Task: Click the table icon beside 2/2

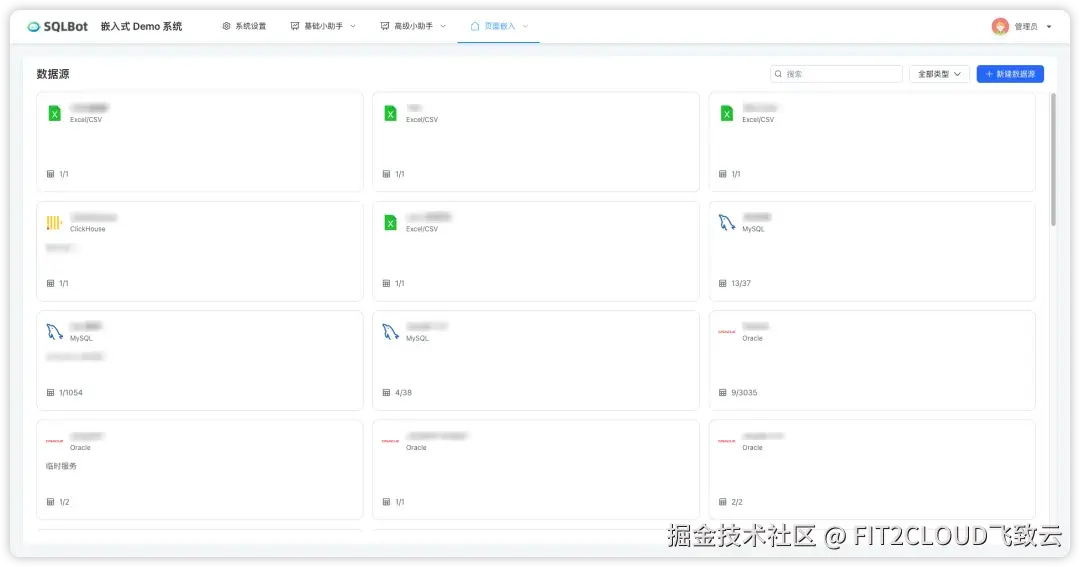Action: point(723,502)
